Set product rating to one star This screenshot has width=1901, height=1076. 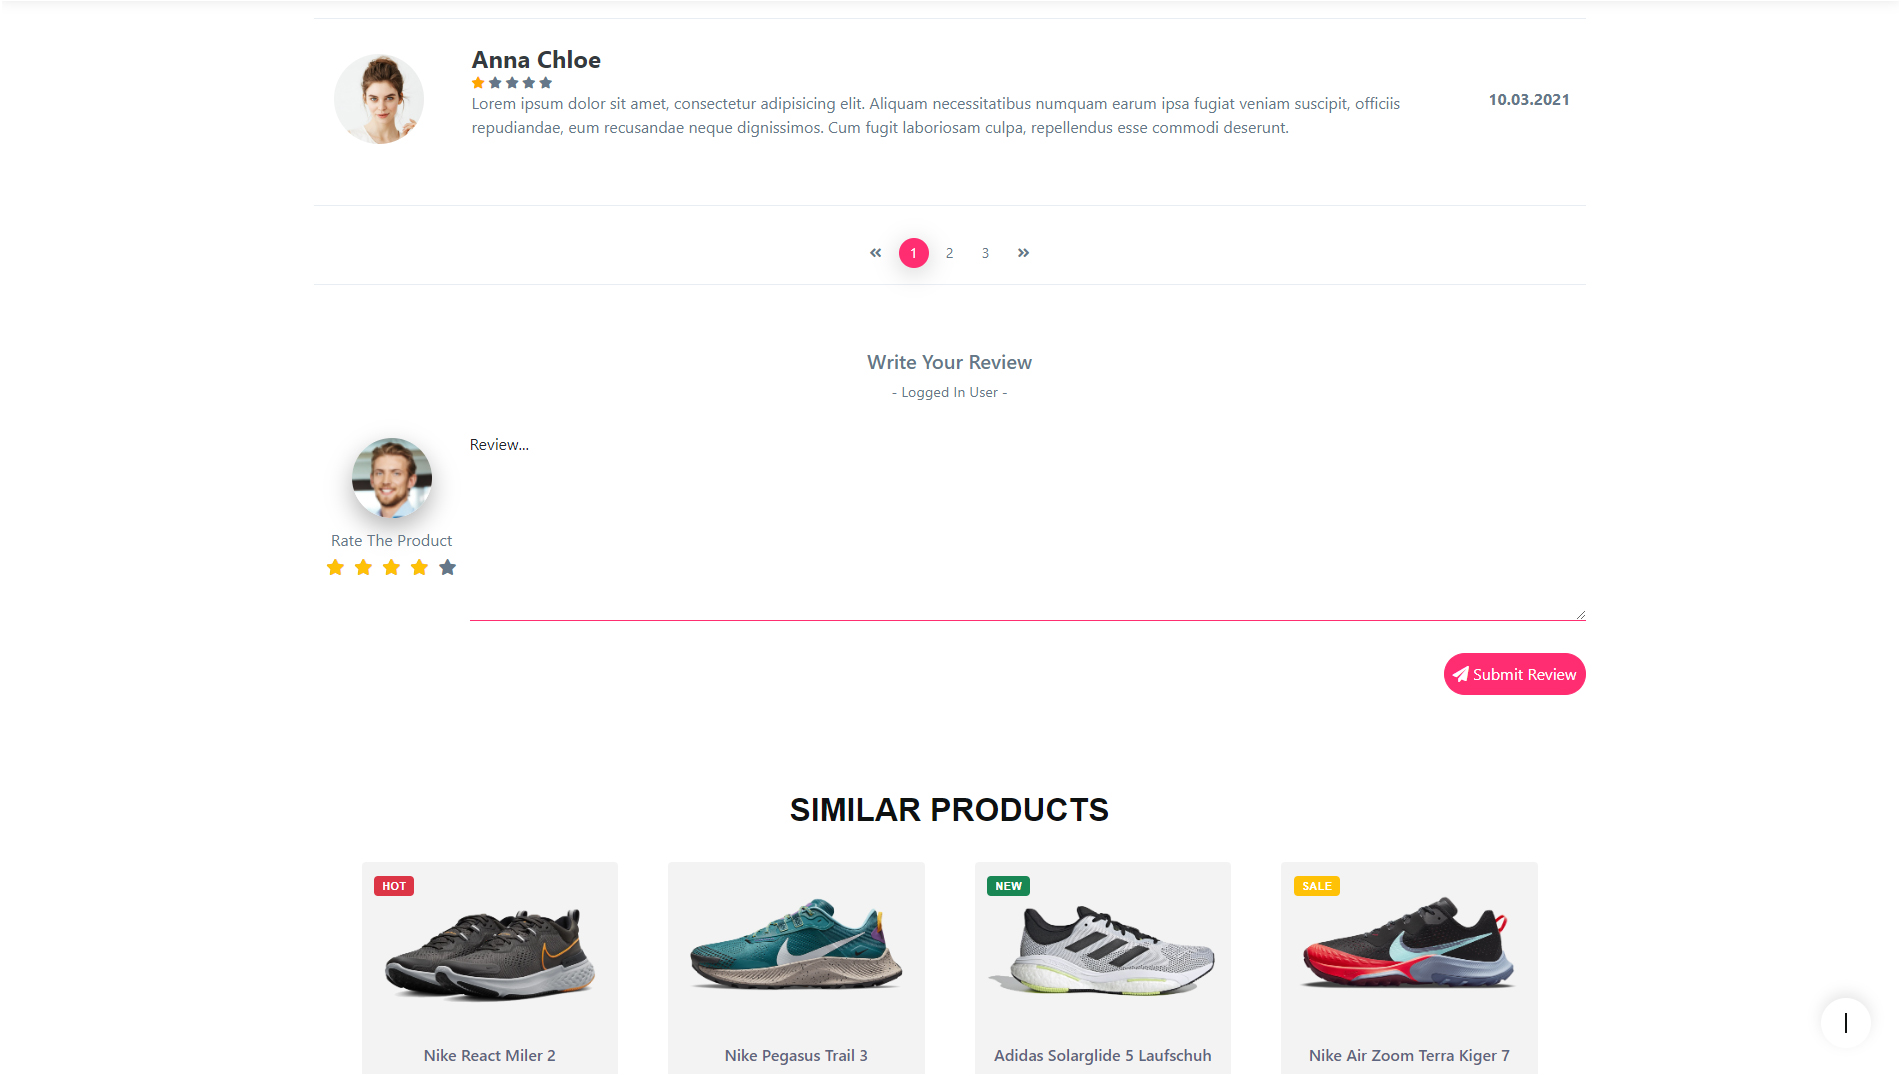tap(336, 568)
